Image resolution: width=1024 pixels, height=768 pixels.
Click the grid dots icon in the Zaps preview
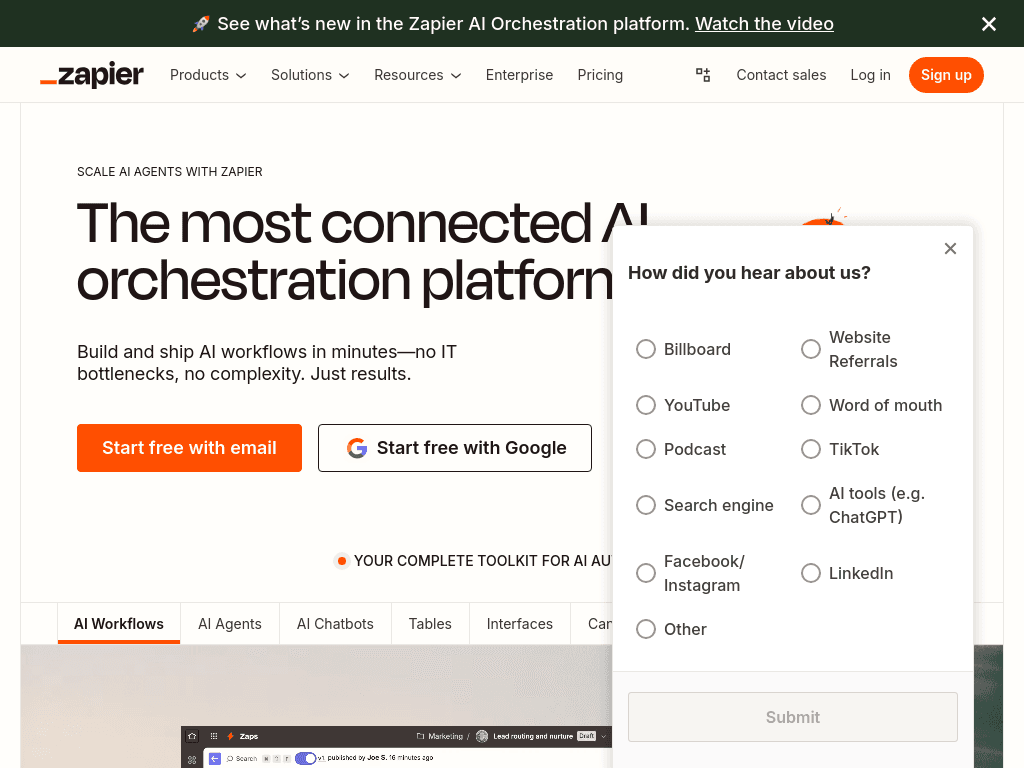pos(214,736)
